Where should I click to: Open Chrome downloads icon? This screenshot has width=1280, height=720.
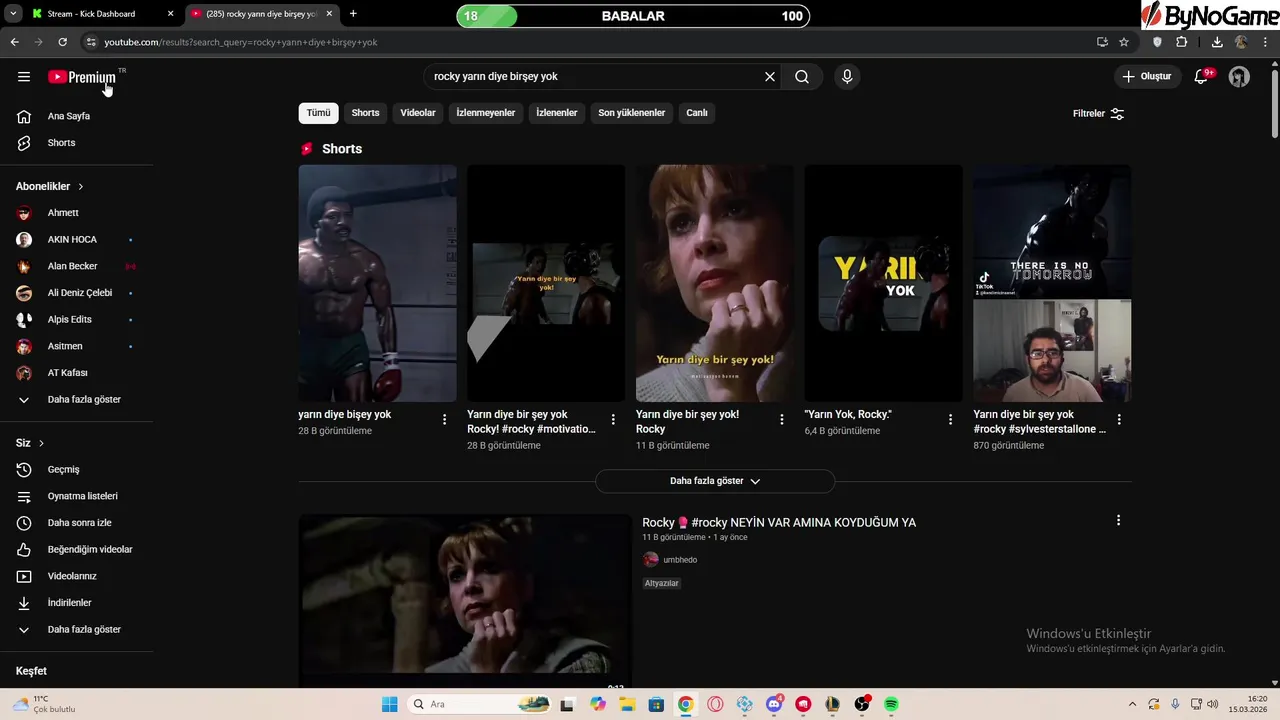1217,42
